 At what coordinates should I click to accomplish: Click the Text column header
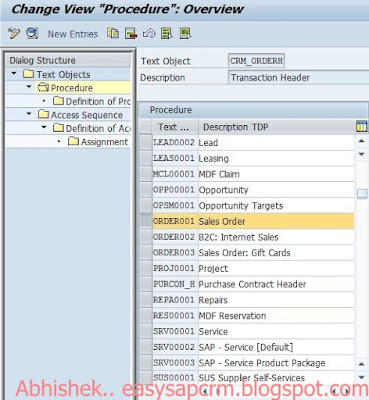click(x=175, y=127)
